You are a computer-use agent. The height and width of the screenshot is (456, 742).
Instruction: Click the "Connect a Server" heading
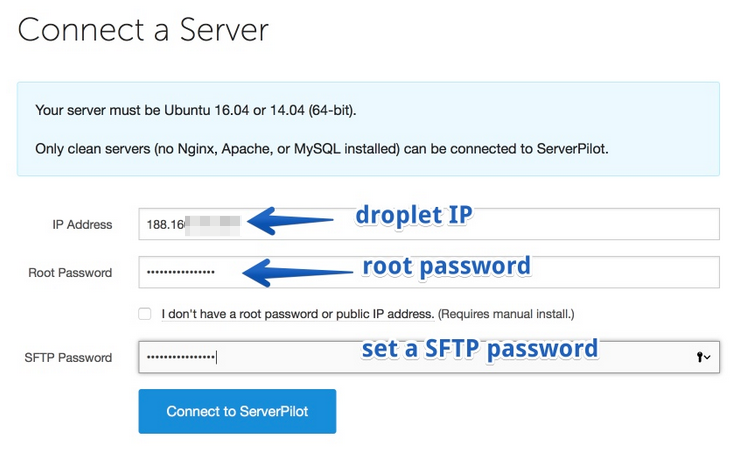pyautogui.click(x=143, y=29)
